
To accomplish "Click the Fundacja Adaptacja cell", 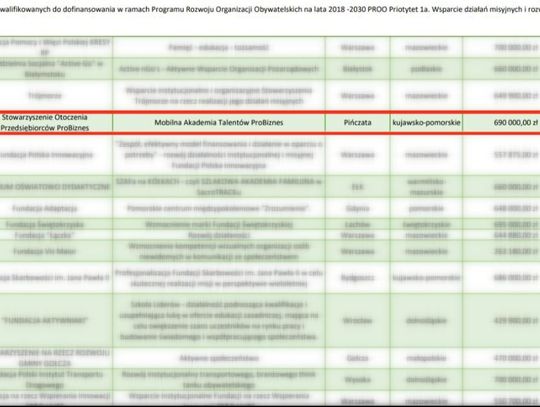I will tap(45, 208).
